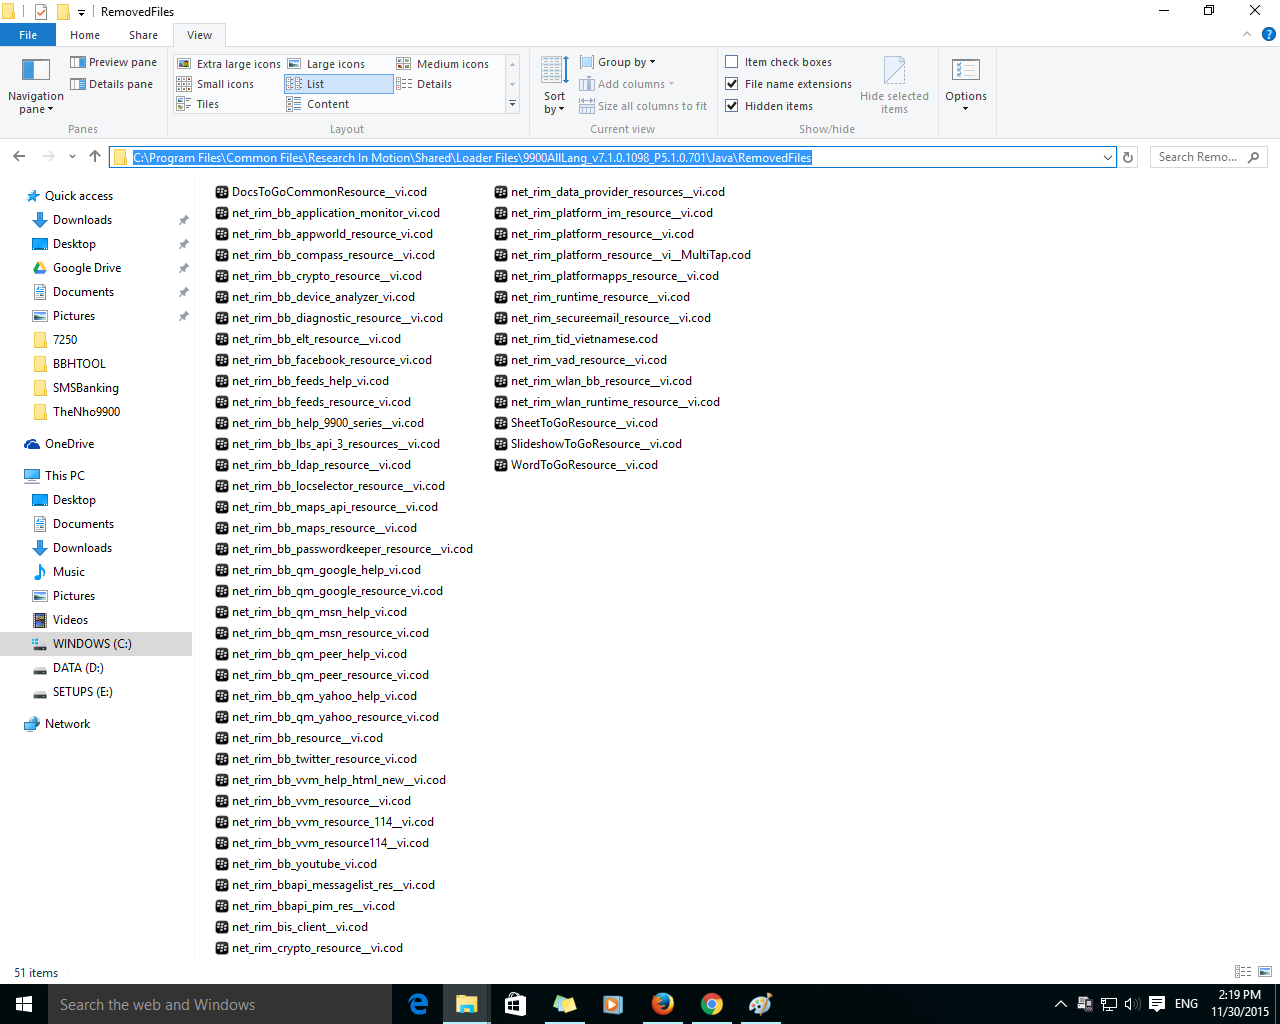Switch to the Share ribbon tab
Screen dimensions: 1280x1024
tap(143, 35)
